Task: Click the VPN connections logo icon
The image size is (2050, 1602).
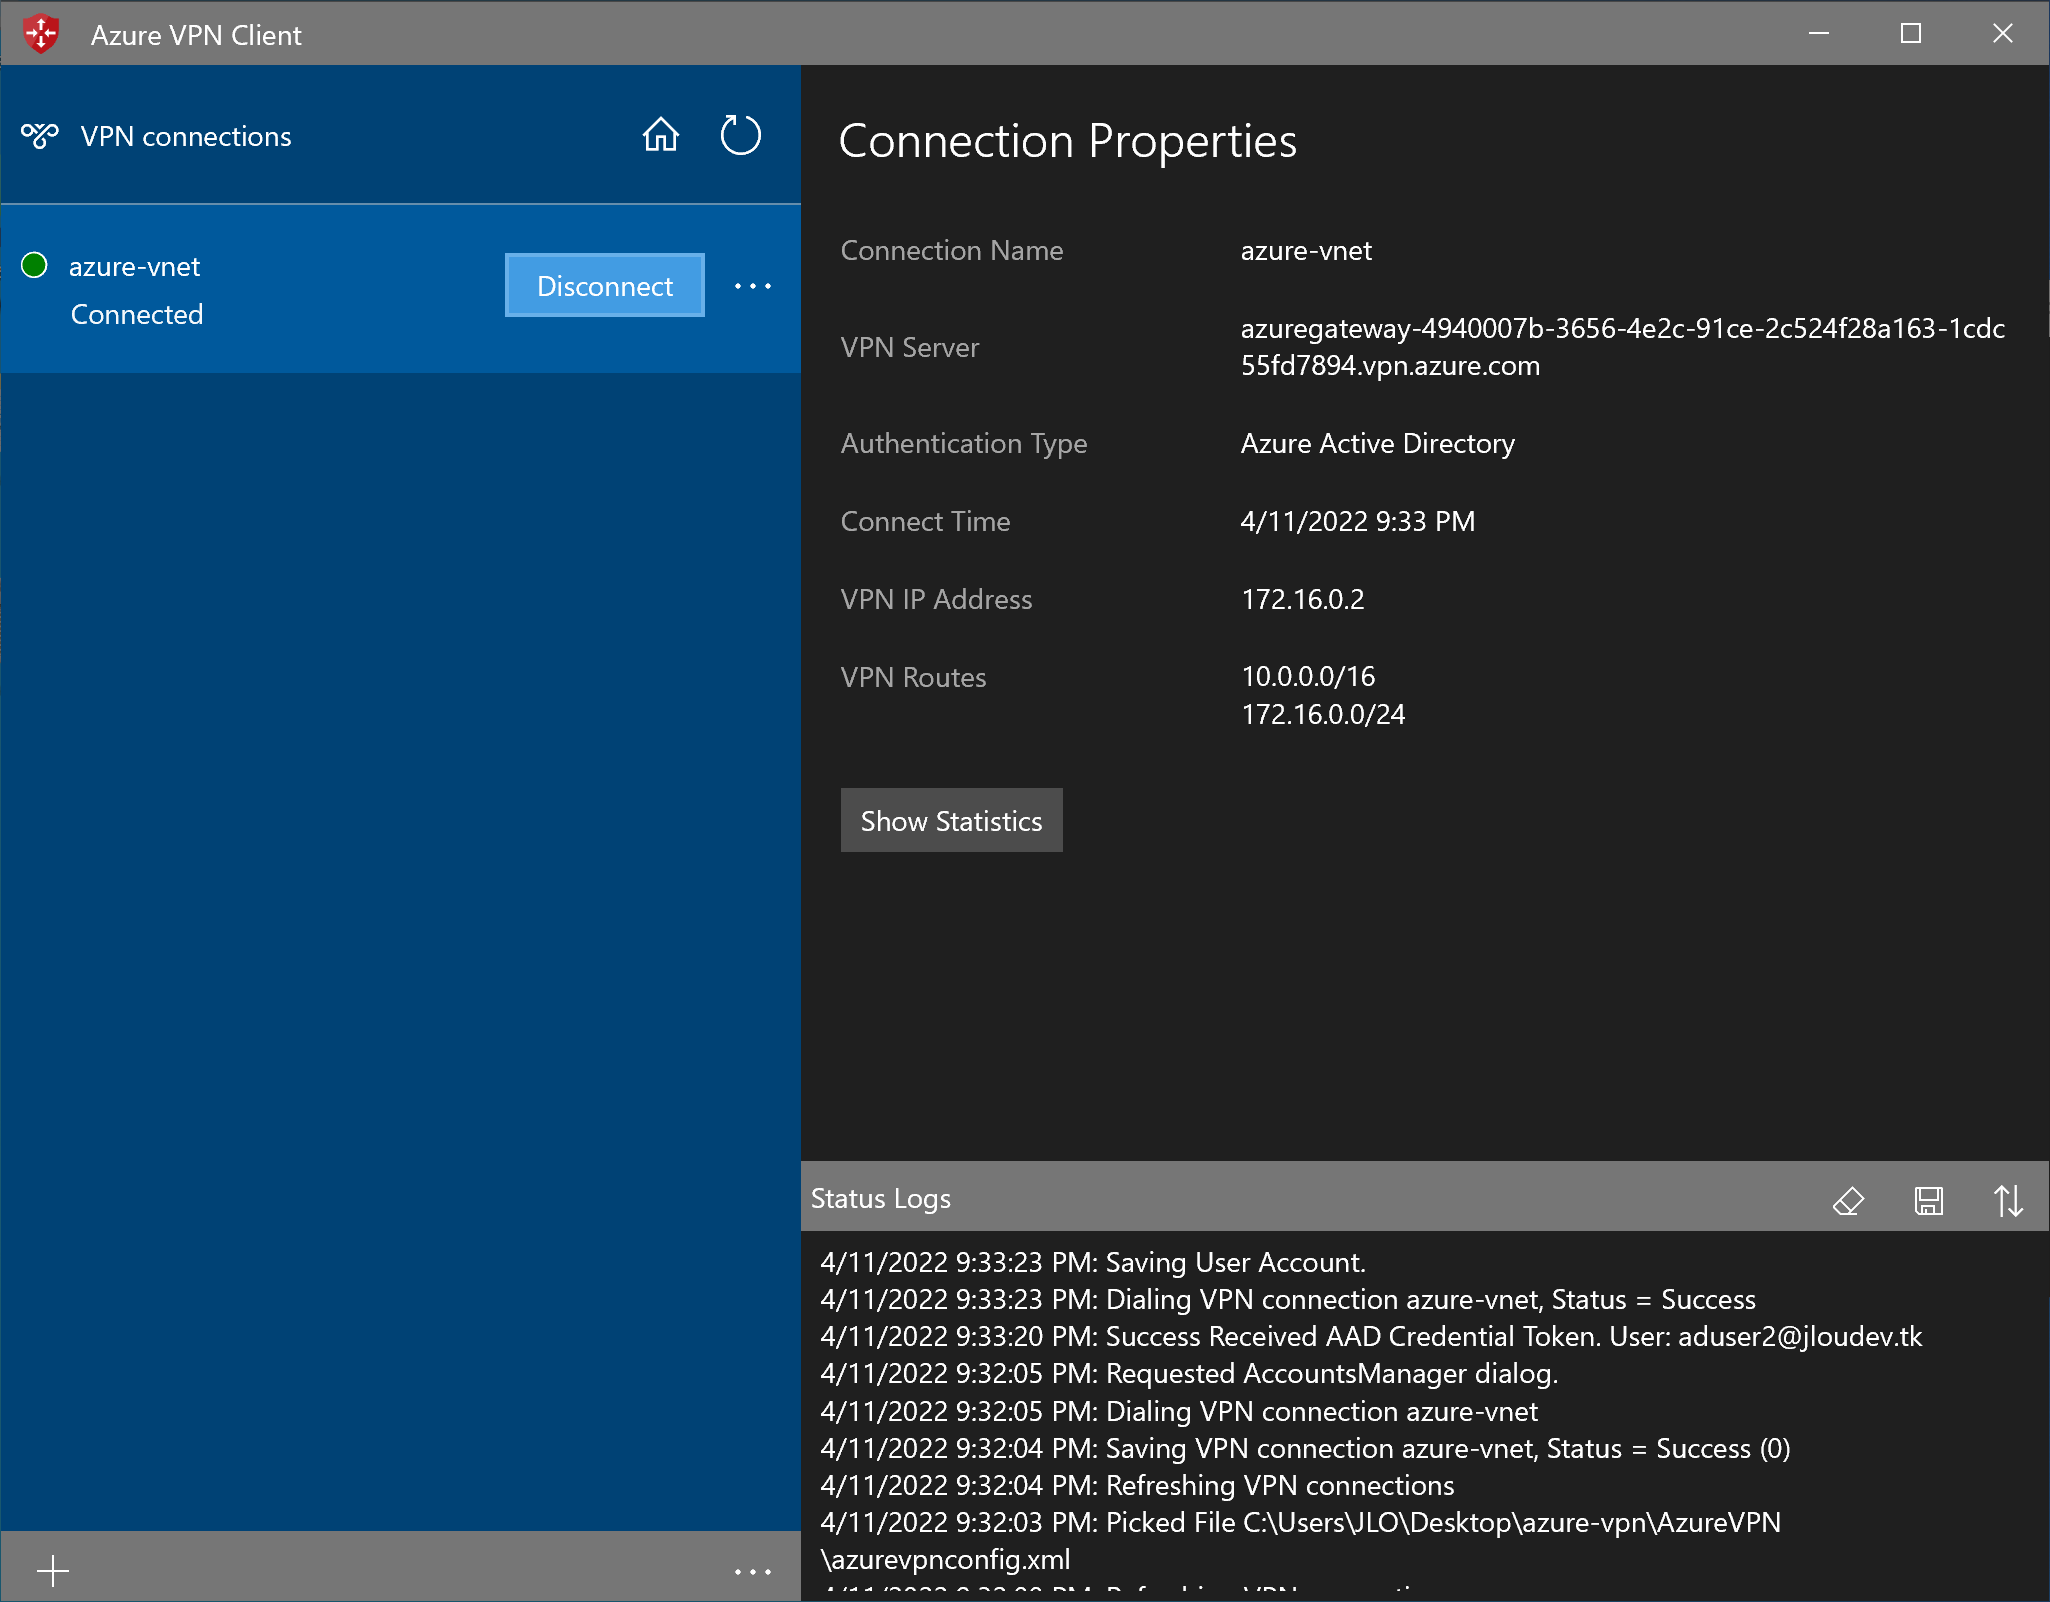Action: click(x=40, y=135)
